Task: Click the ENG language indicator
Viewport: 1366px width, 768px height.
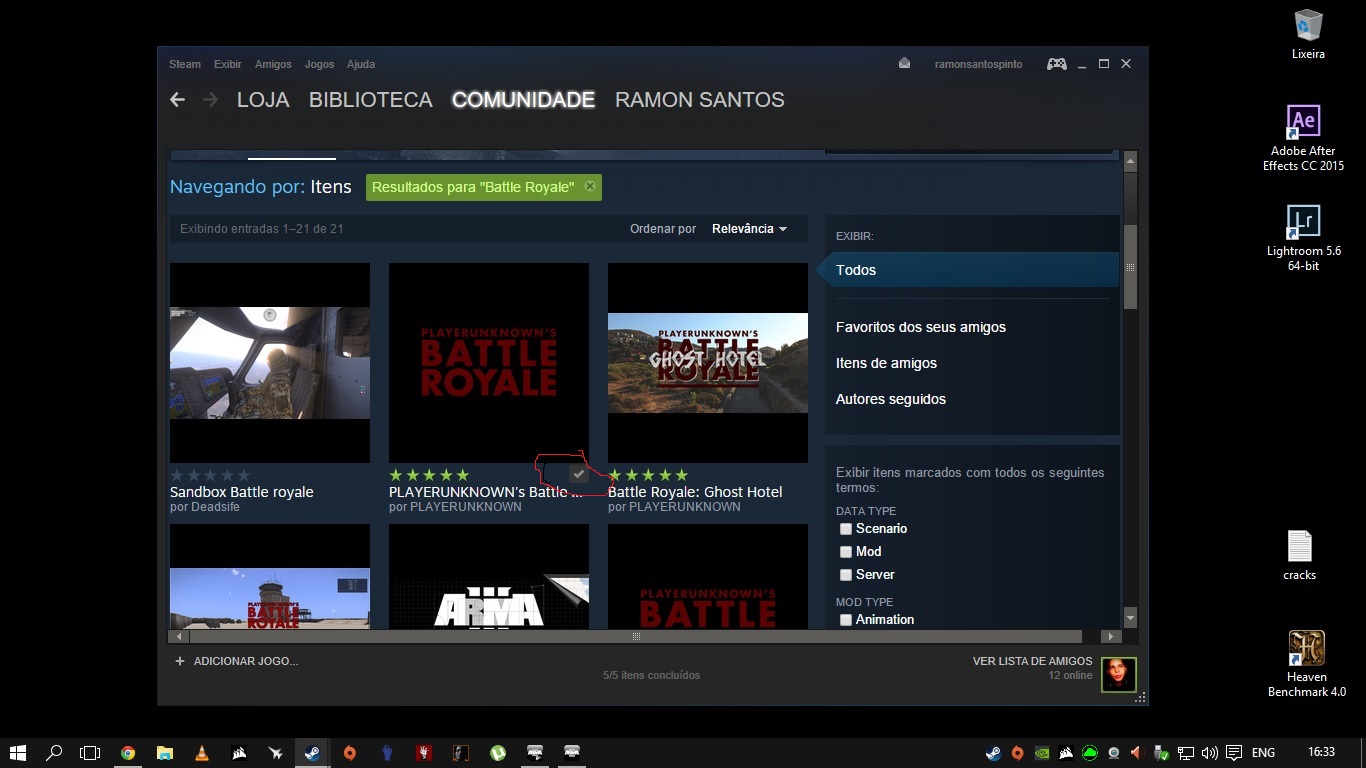Action: coord(1263,753)
